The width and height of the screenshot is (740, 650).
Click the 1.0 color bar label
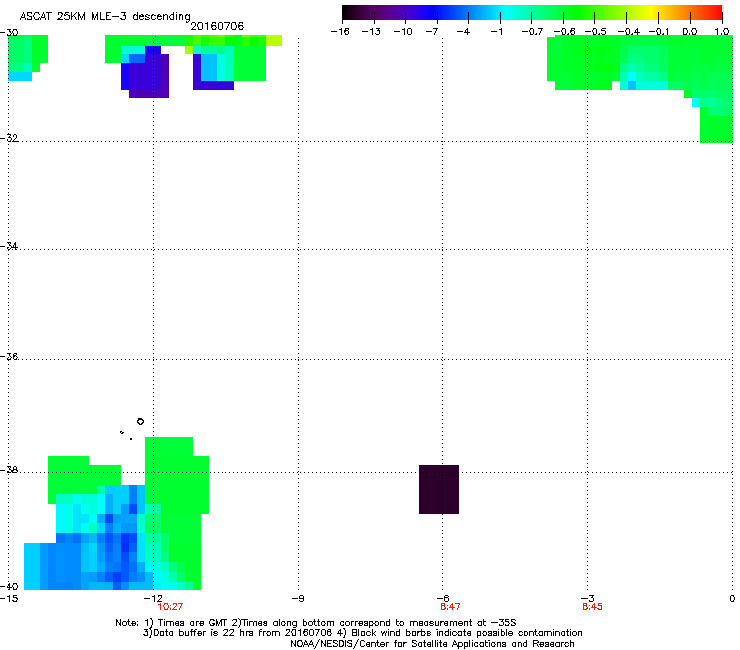click(x=722, y=32)
